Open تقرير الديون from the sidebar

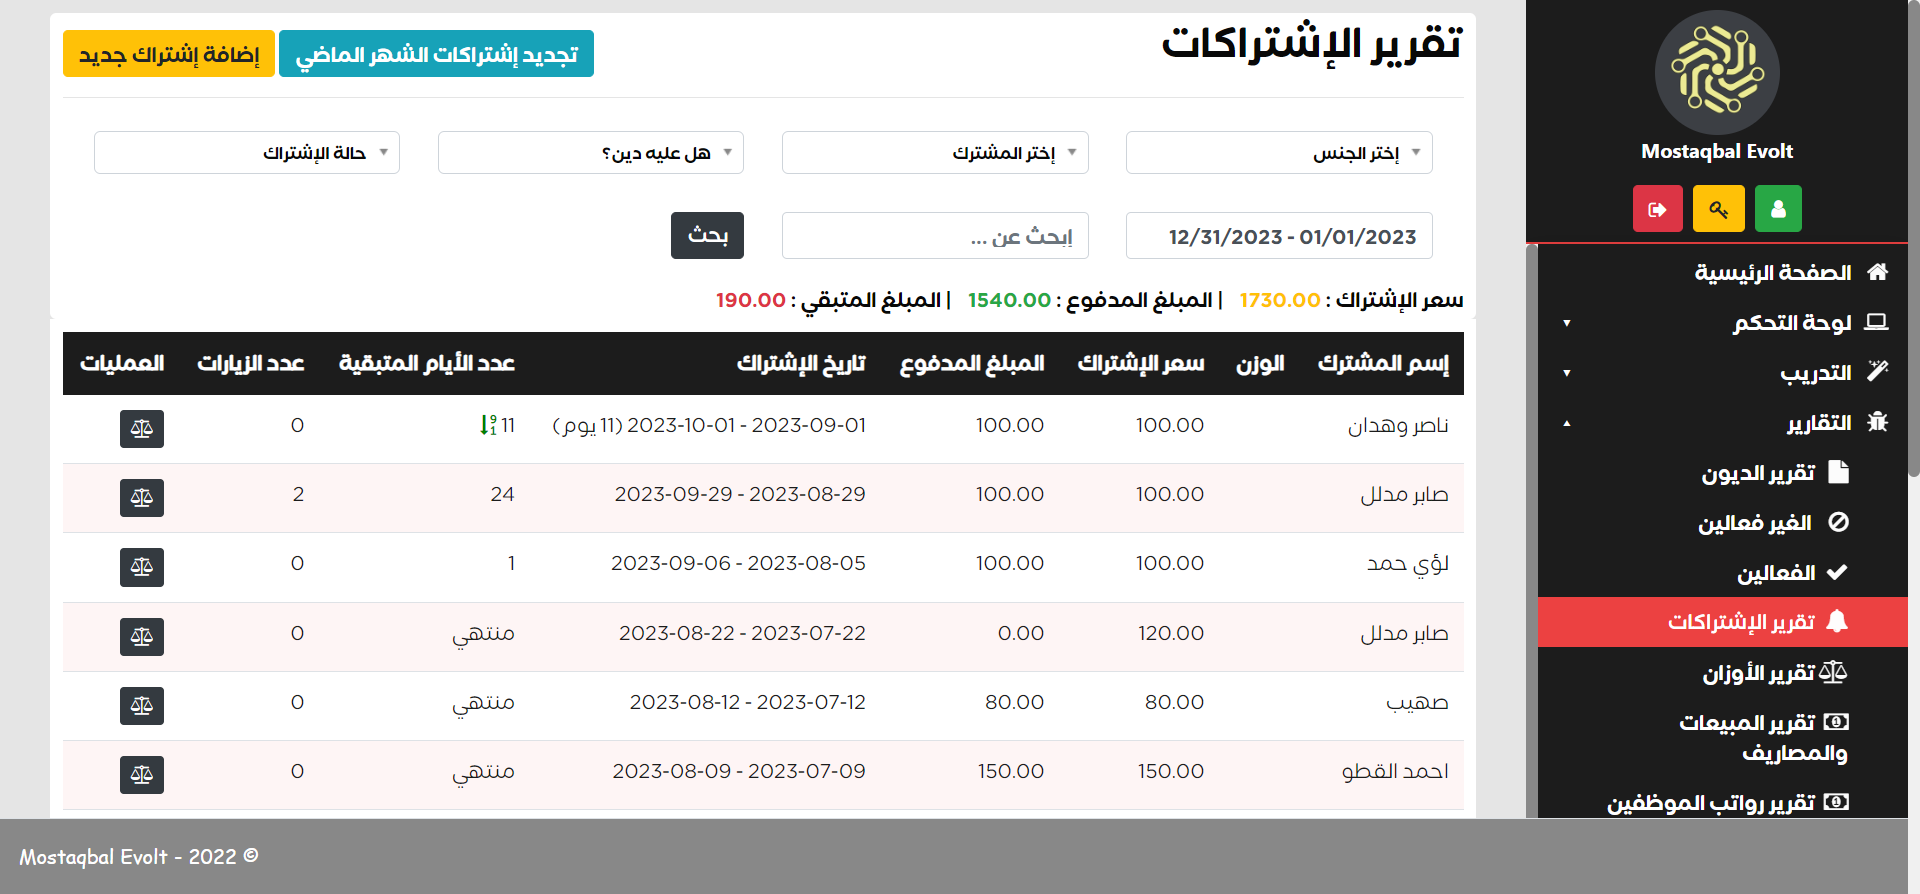(1758, 473)
